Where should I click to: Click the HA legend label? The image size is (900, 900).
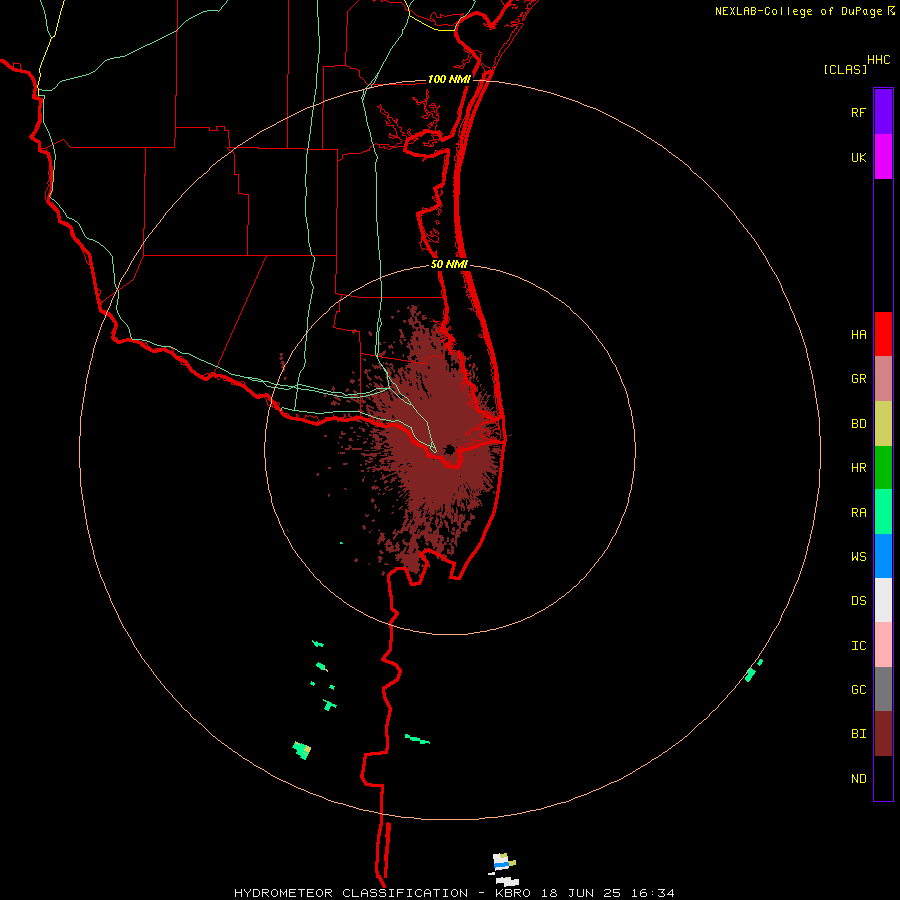tap(858, 335)
